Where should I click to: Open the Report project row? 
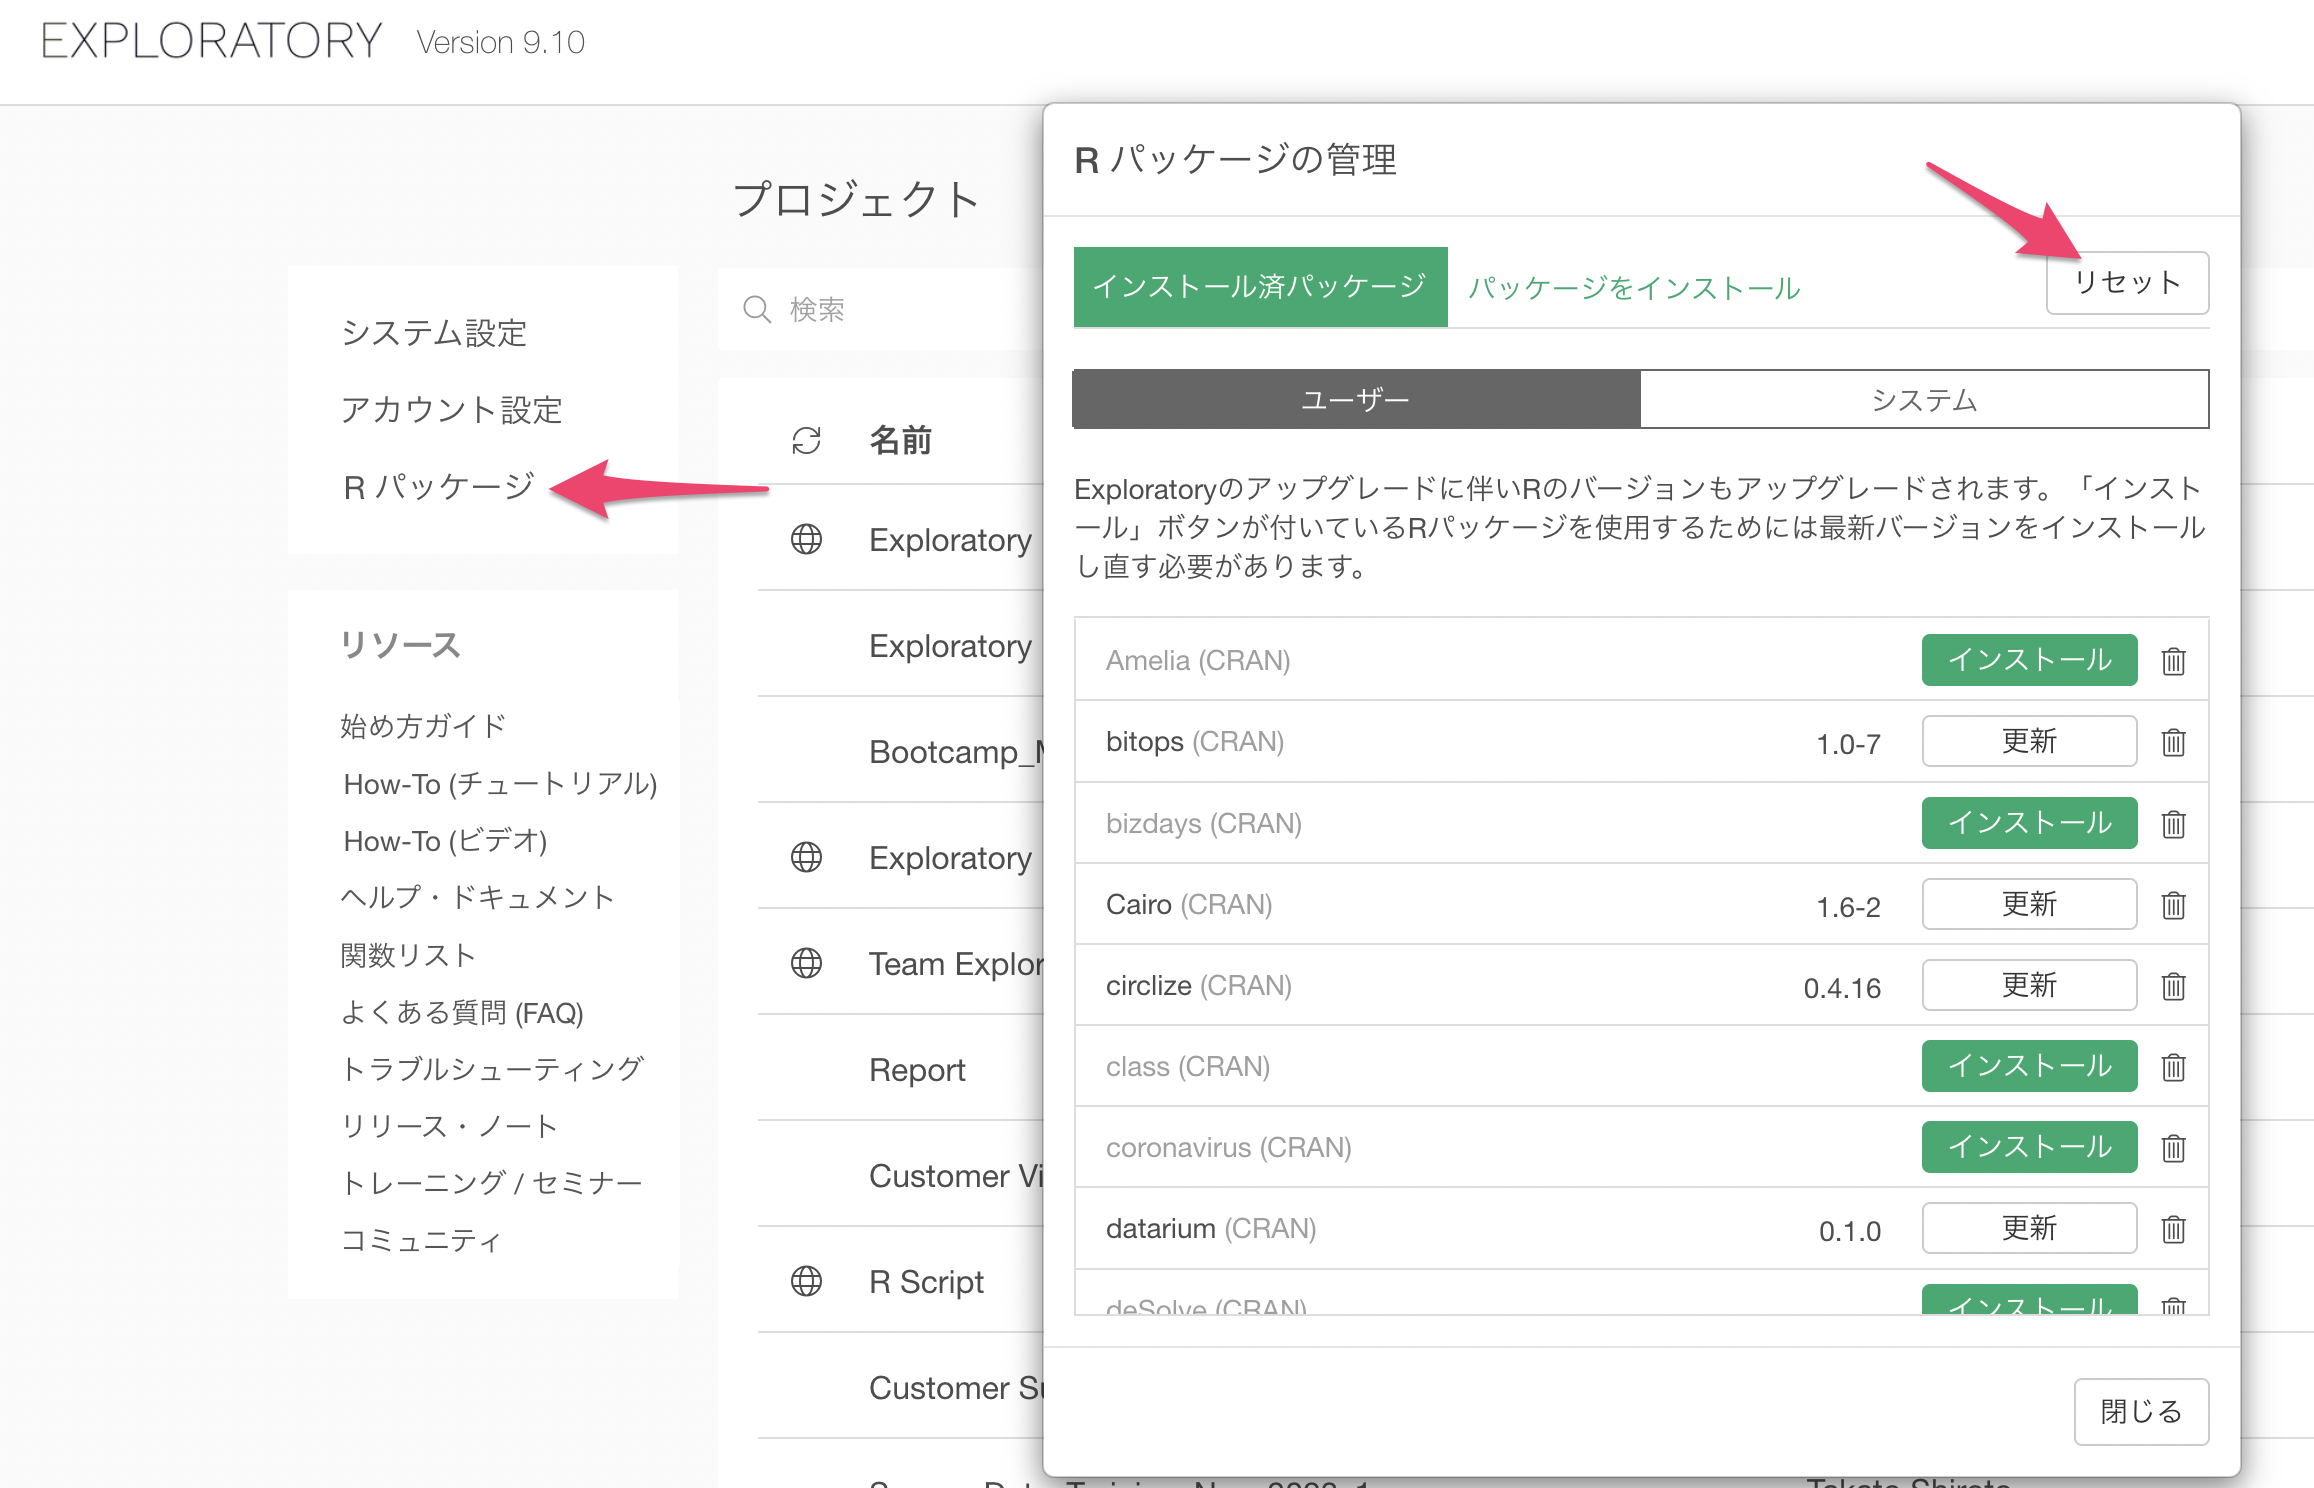917,1070
